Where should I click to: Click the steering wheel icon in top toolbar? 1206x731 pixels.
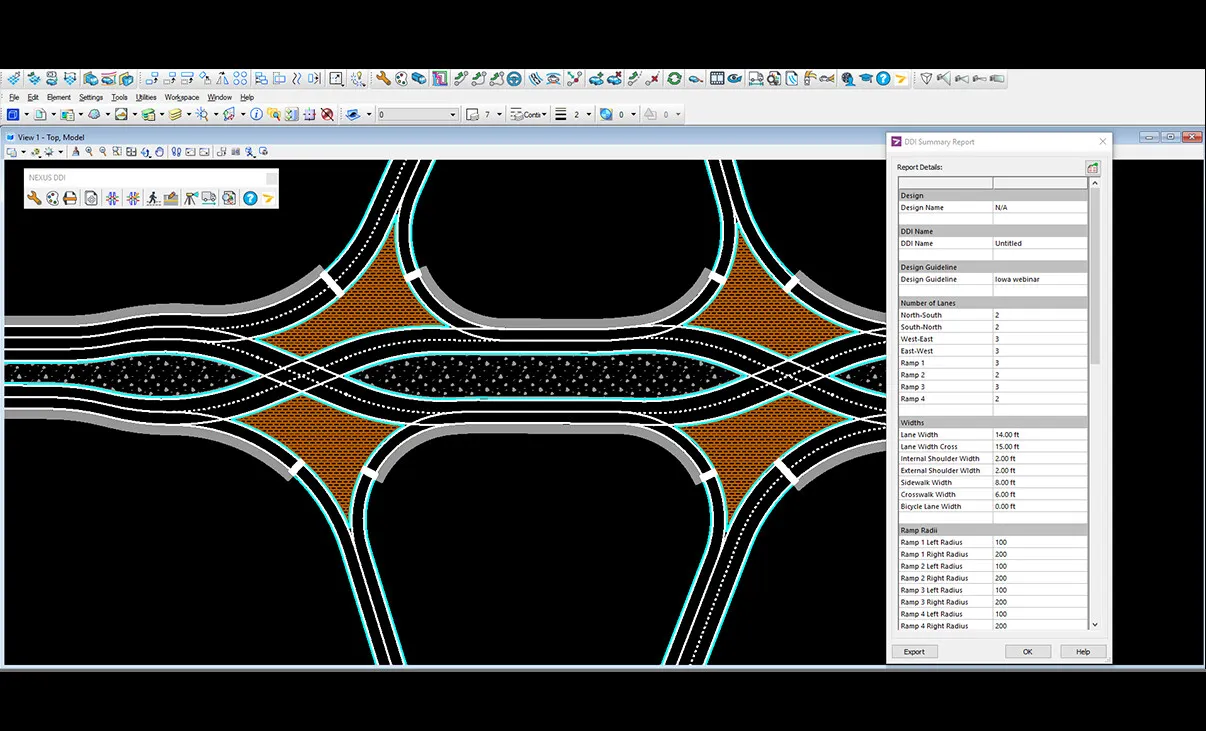click(x=513, y=78)
